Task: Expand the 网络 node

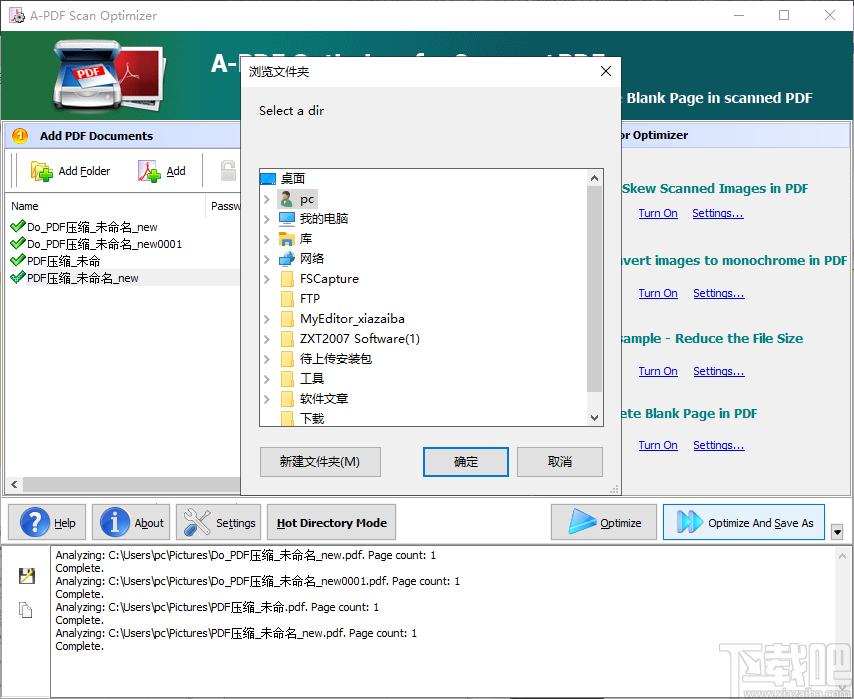Action: click(x=267, y=259)
